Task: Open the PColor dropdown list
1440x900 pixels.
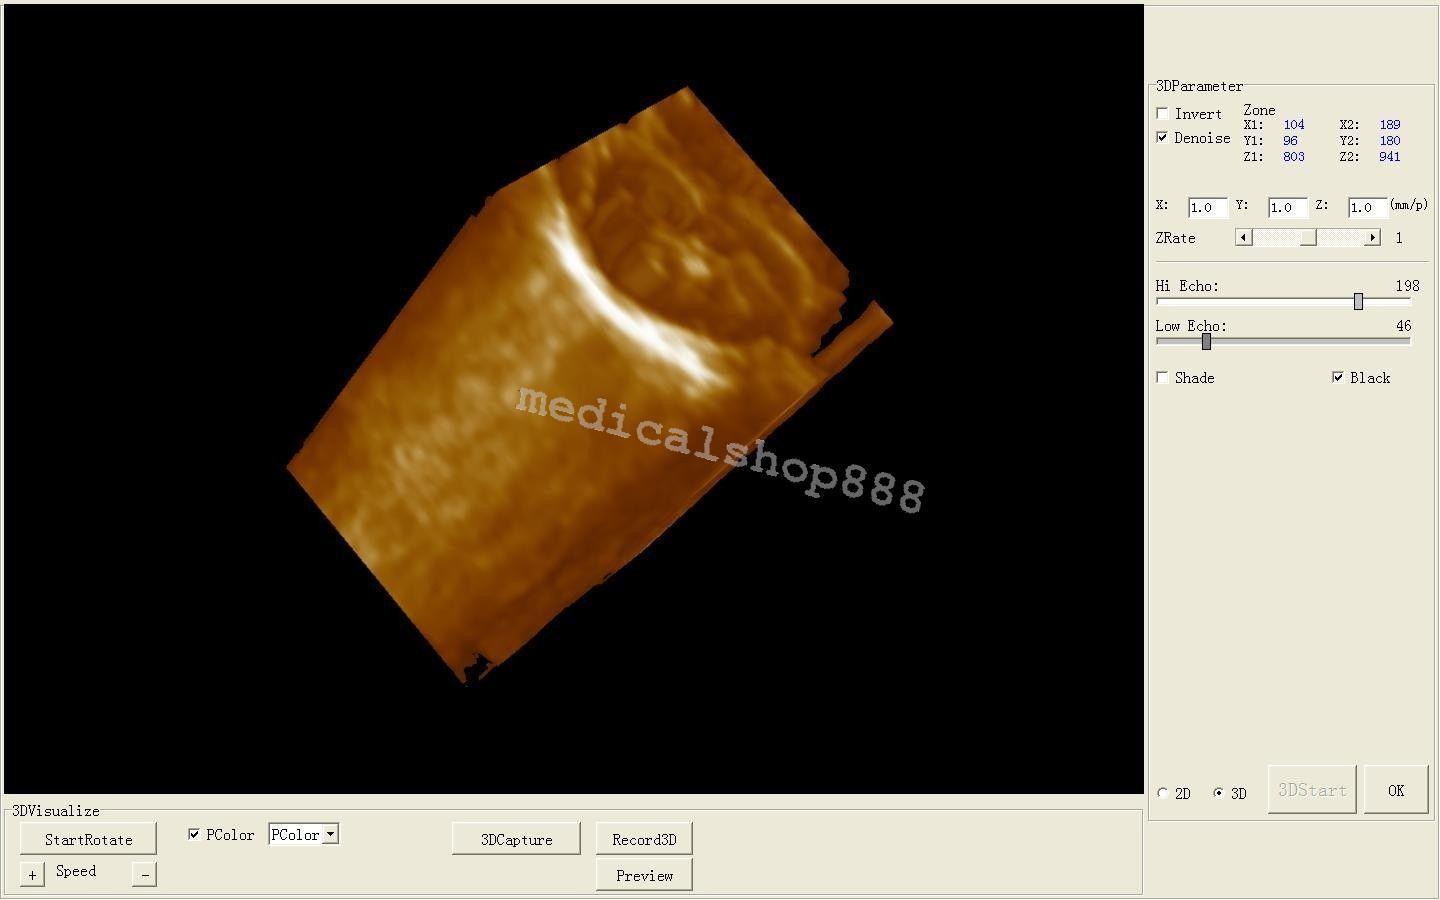Action: [330, 833]
